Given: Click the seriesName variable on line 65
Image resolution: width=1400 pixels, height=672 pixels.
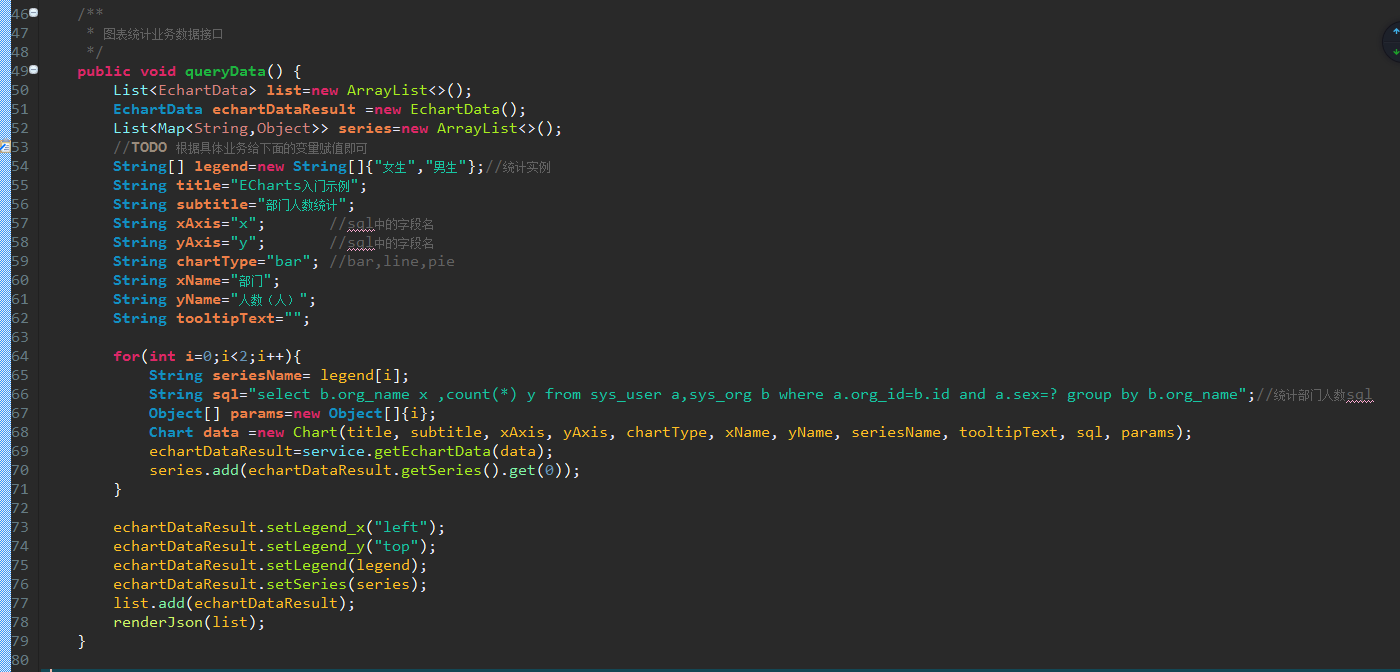Looking at the screenshot, I should pyautogui.click(x=257, y=375).
